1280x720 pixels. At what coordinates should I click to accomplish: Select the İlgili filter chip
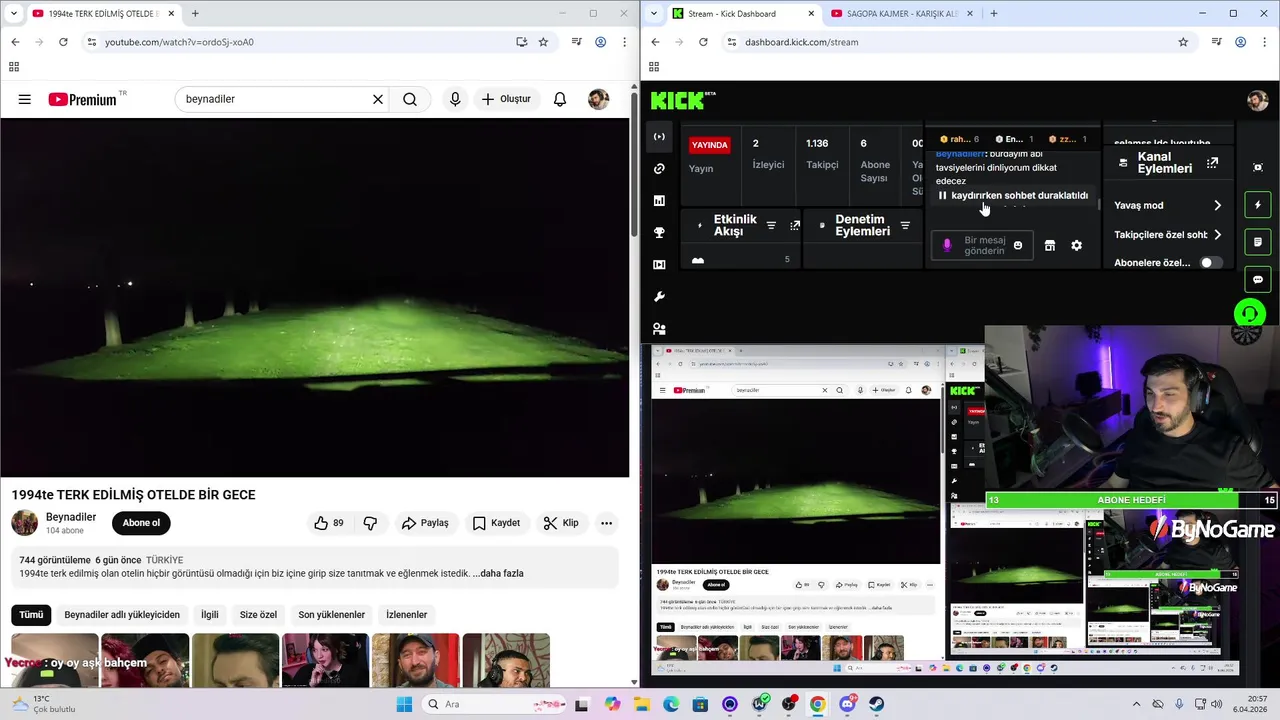point(210,615)
